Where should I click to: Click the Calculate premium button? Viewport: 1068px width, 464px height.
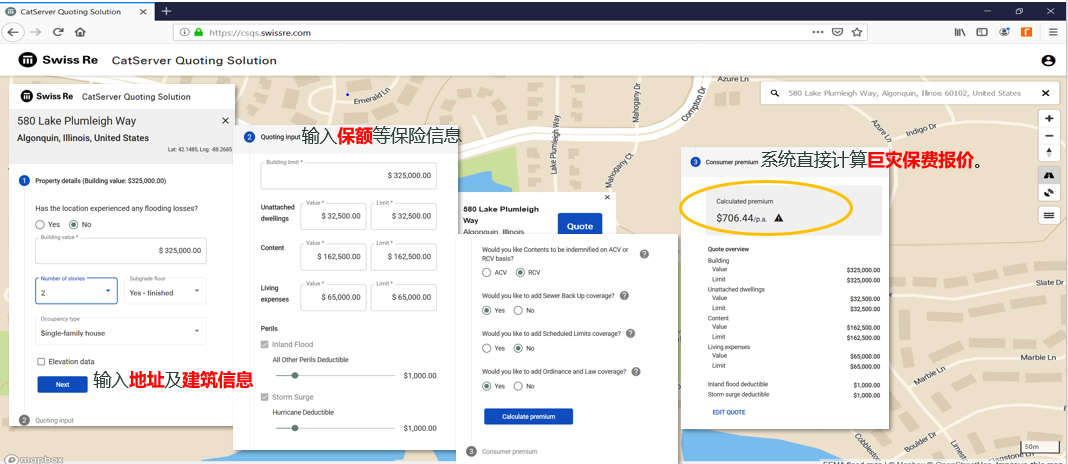[529, 416]
